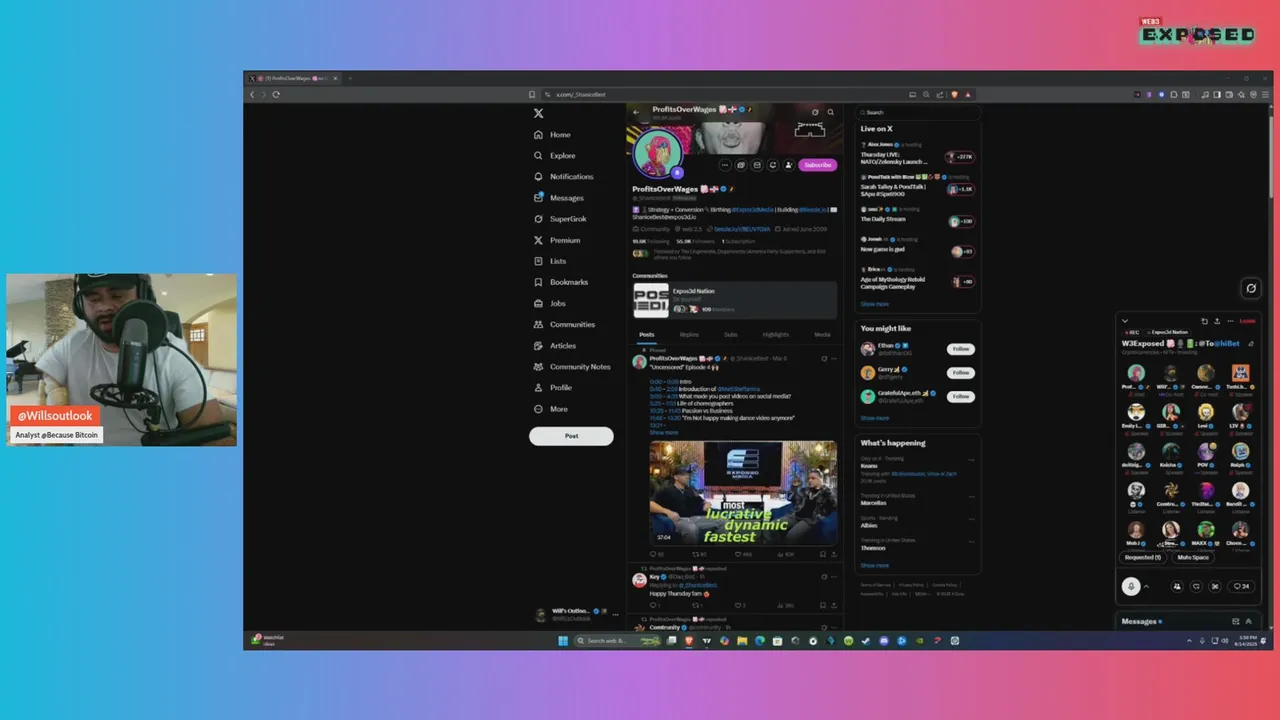Image resolution: width=1280 pixels, height=720 pixels.
Task: Open the profile three-dot options button
Action: click(725, 165)
